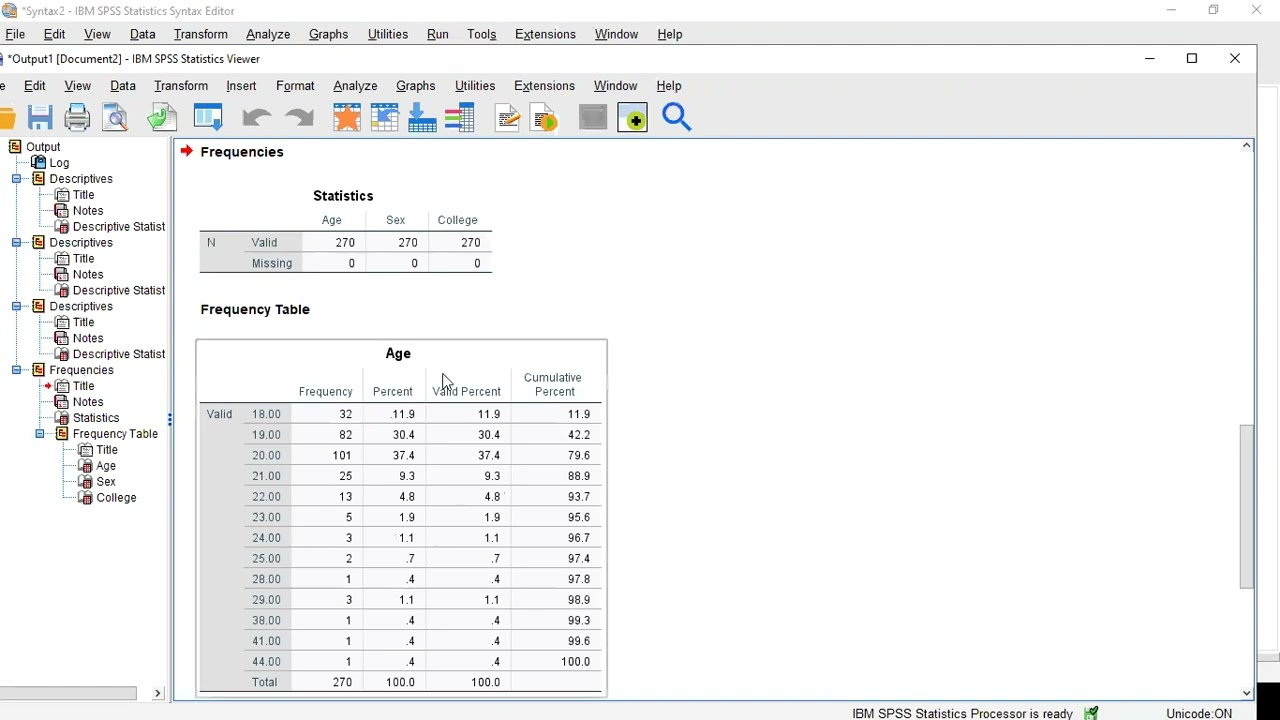Select Log item in the outline
1280x720 pixels.
(x=59, y=163)
